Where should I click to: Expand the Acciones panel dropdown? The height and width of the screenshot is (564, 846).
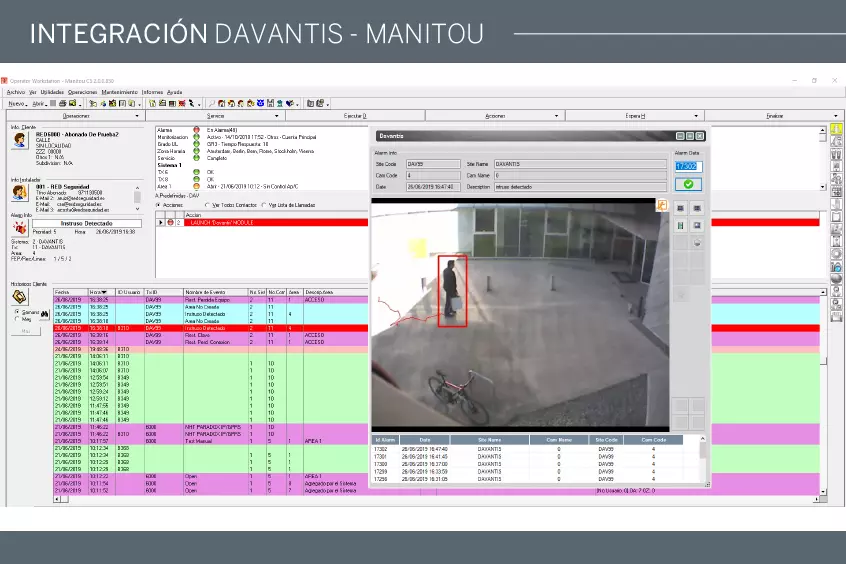tap(556, 116)
